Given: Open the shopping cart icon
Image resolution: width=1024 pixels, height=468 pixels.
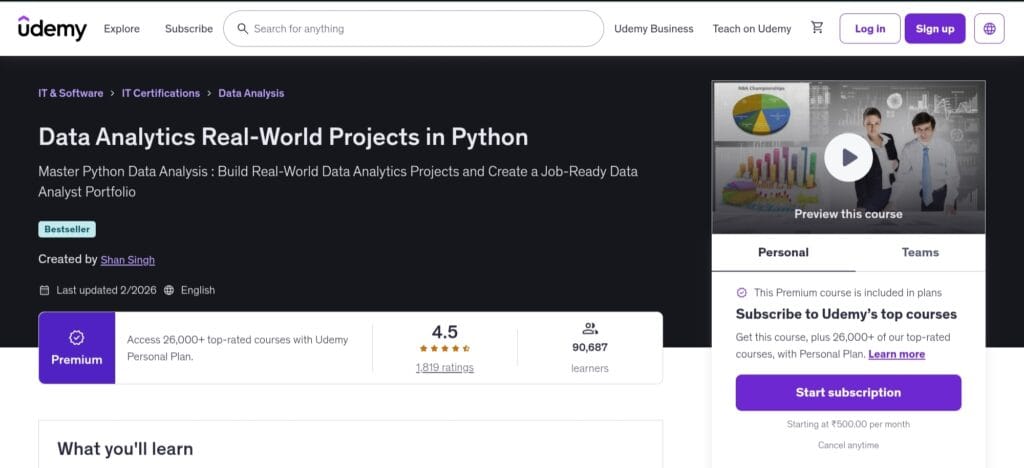Looking at the screenshot, I should (x=817, y=27).
